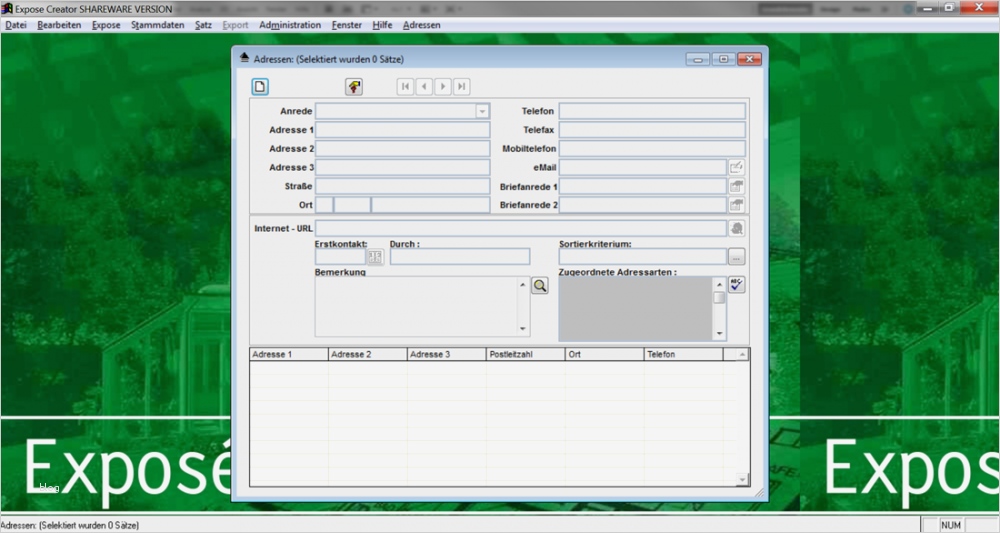This screenshot has width=1000, height=533.
Task: Click the Erstkontakt date field
Action: pos(341,256)
